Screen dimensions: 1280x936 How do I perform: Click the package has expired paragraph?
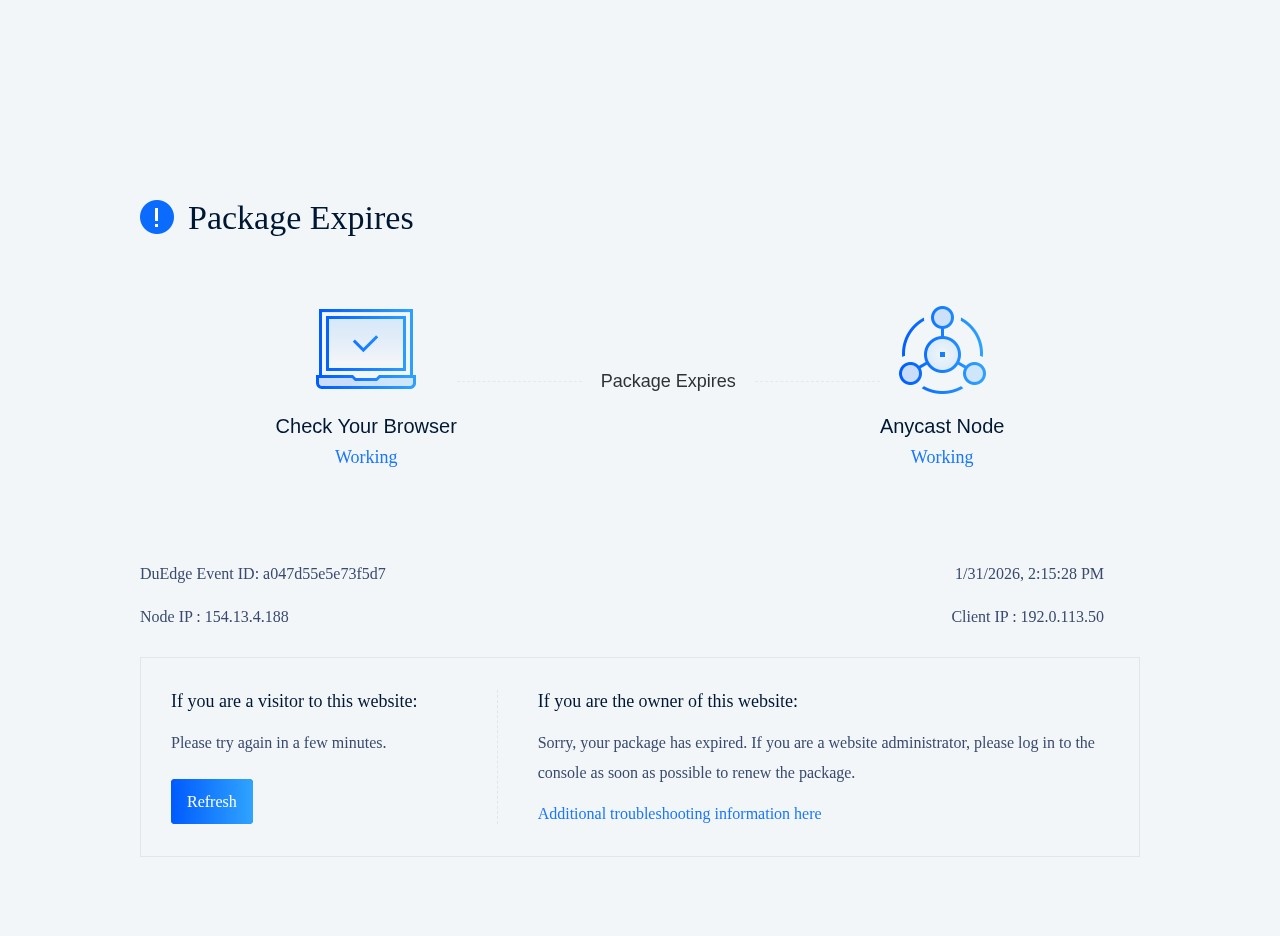coord(816,758)
